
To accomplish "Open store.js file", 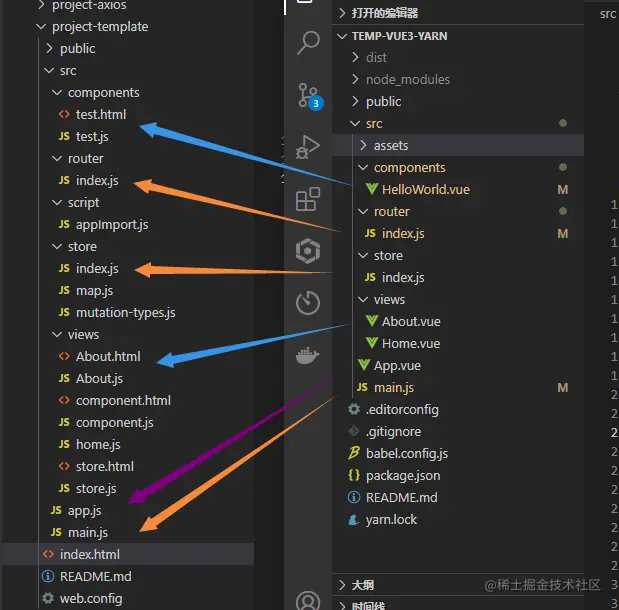I will (96, 488).
